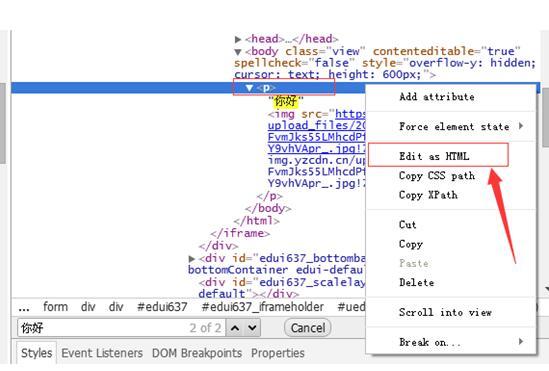
Task: Select Add attribute menu entry
Action: click(x=437, y=97)
